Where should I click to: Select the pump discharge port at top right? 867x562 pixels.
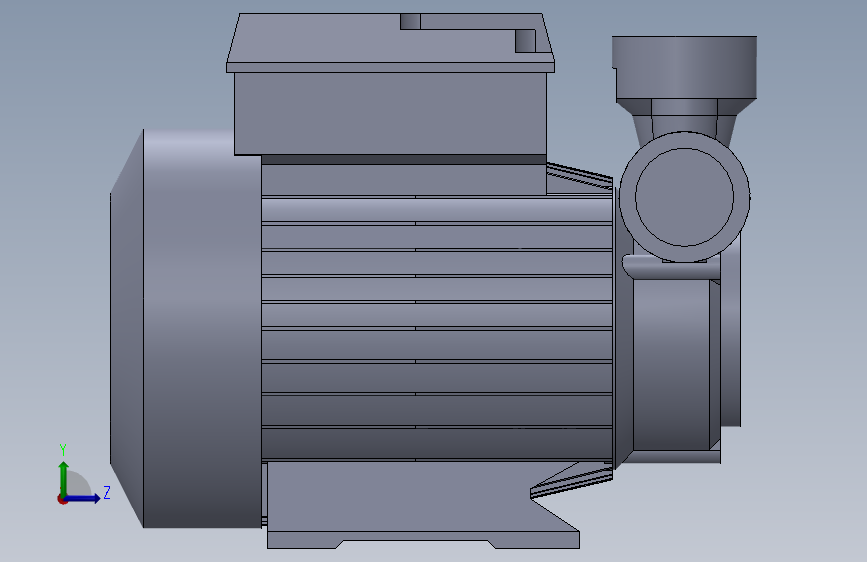coord(685,67)
